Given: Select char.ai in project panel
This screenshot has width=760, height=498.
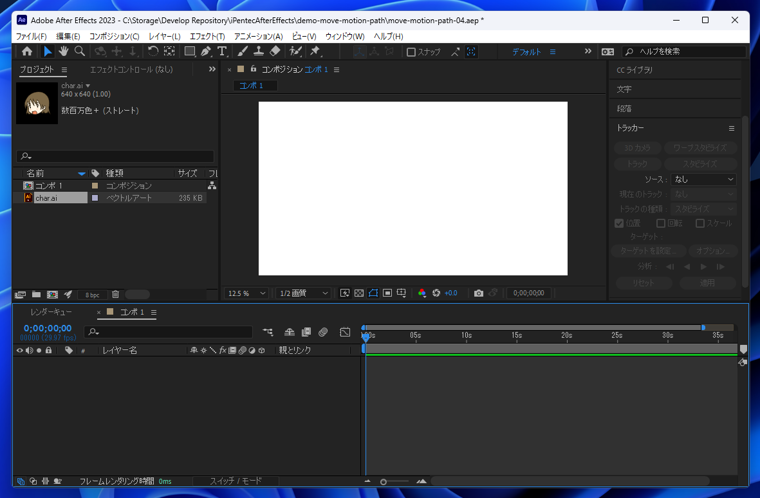Looking at the screenshot, I should click(x=47, y=198).
